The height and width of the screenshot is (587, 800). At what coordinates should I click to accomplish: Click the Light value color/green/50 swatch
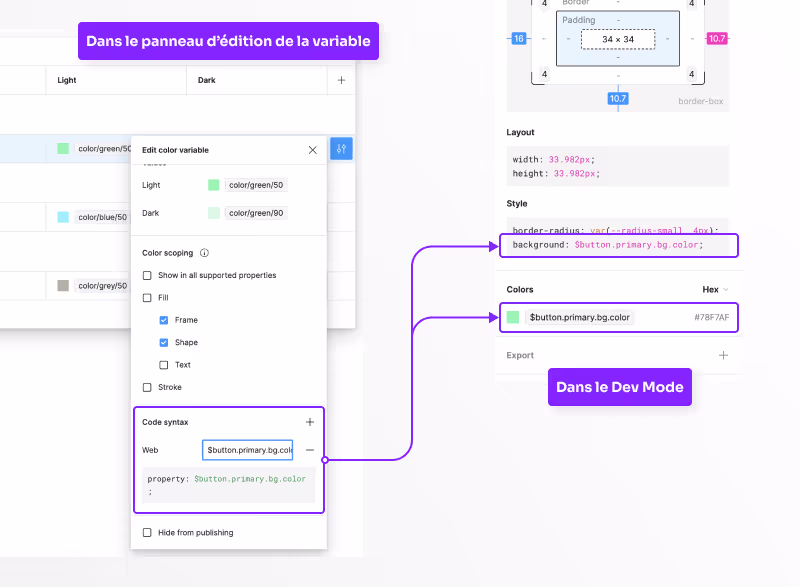[x=214, y=185]
